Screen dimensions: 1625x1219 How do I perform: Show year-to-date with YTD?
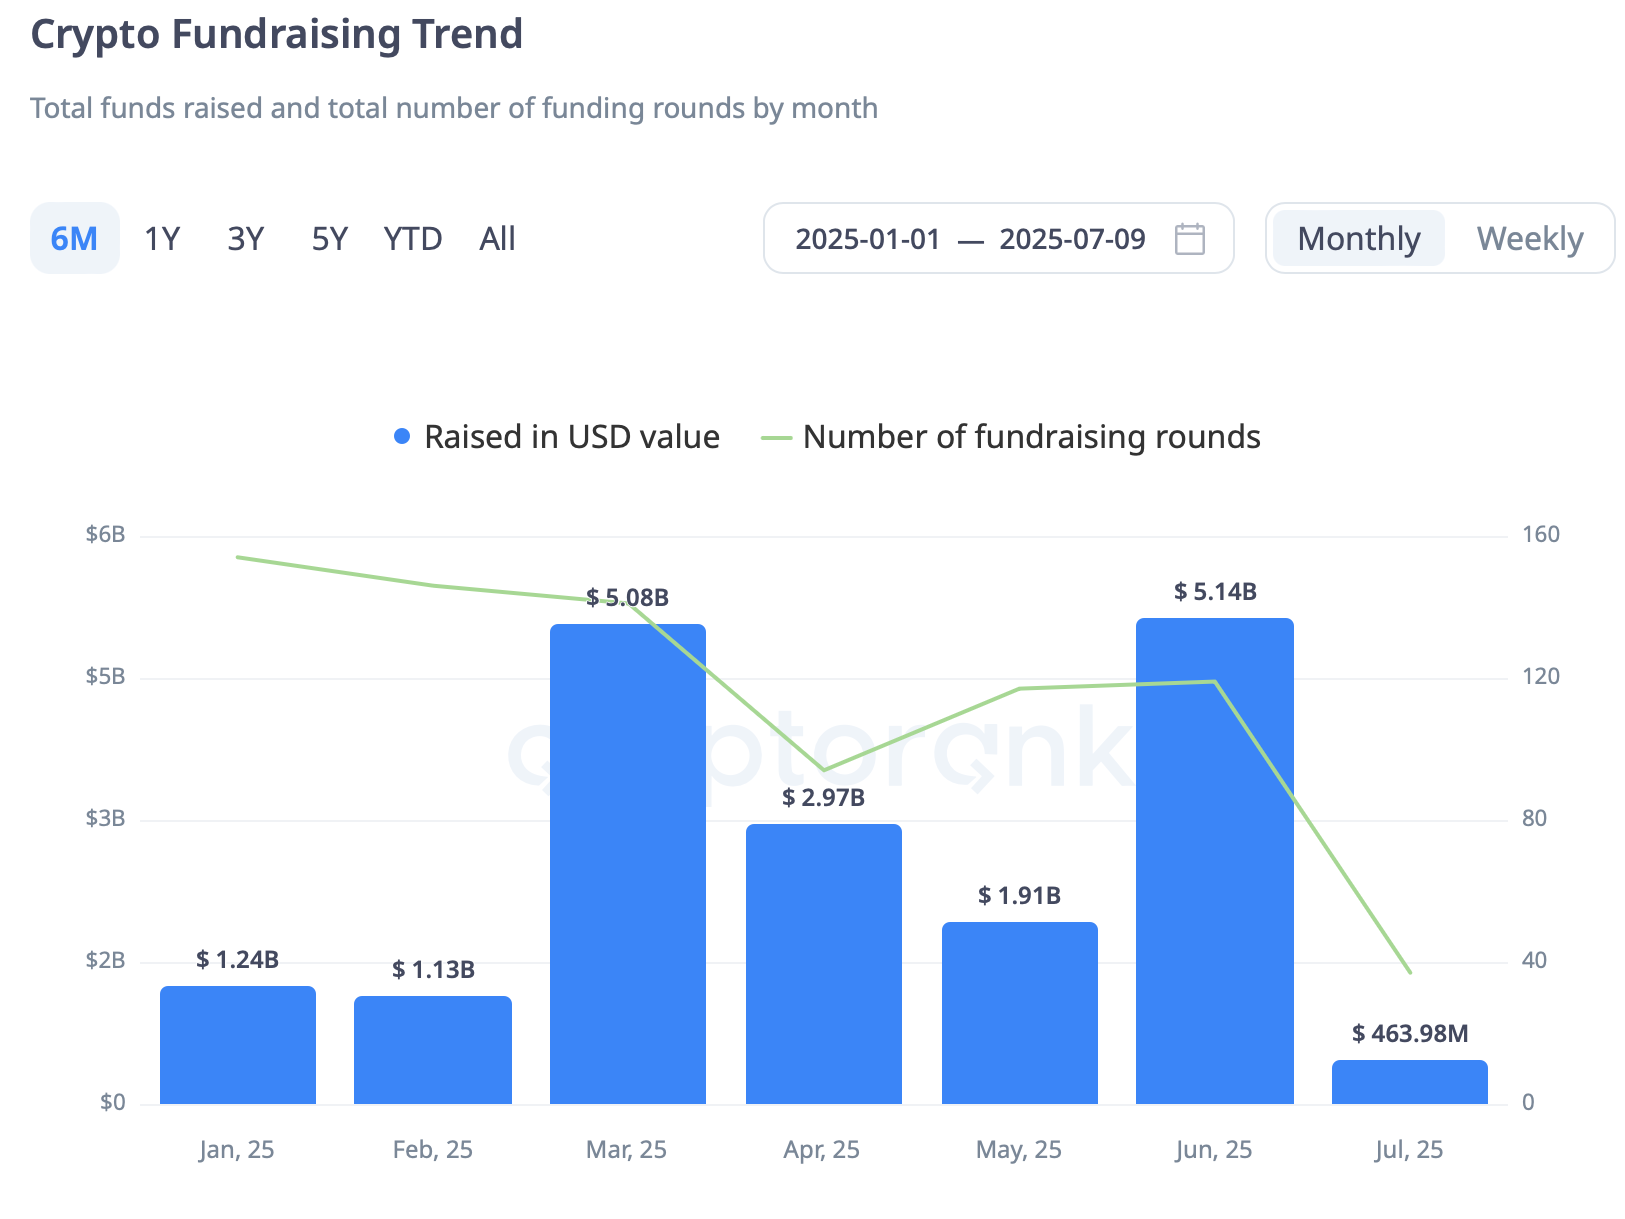[x=413, y=239]
